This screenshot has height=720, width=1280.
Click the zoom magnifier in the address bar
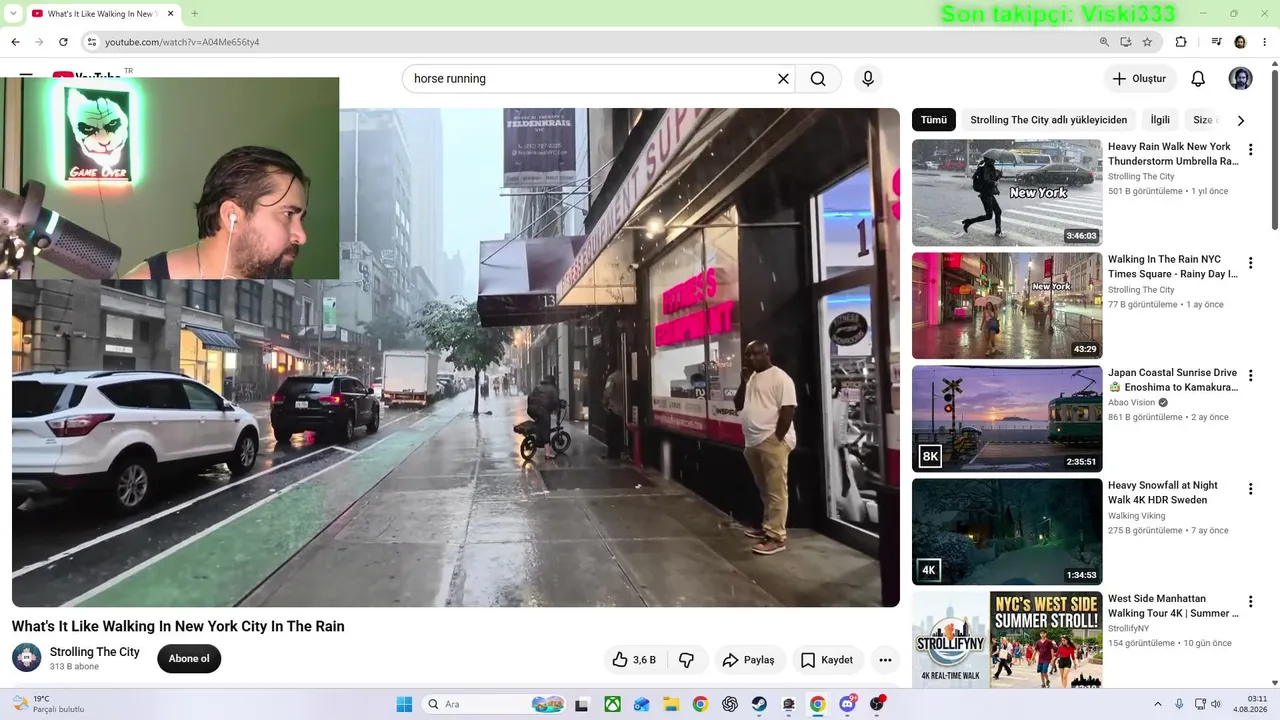pos(1104,42)
